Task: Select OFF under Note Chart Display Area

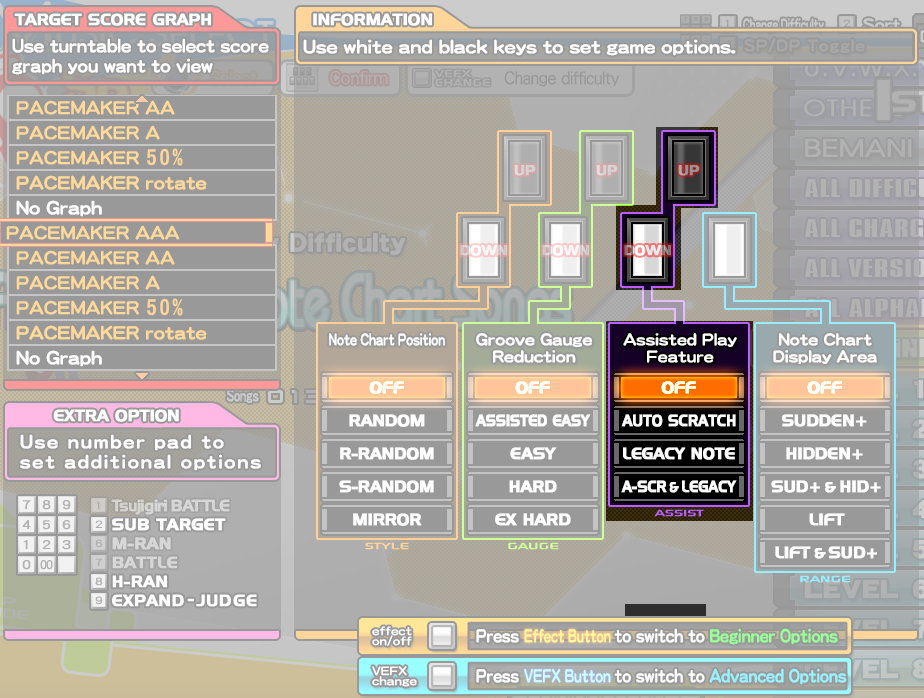Action: tap(825, 387)
